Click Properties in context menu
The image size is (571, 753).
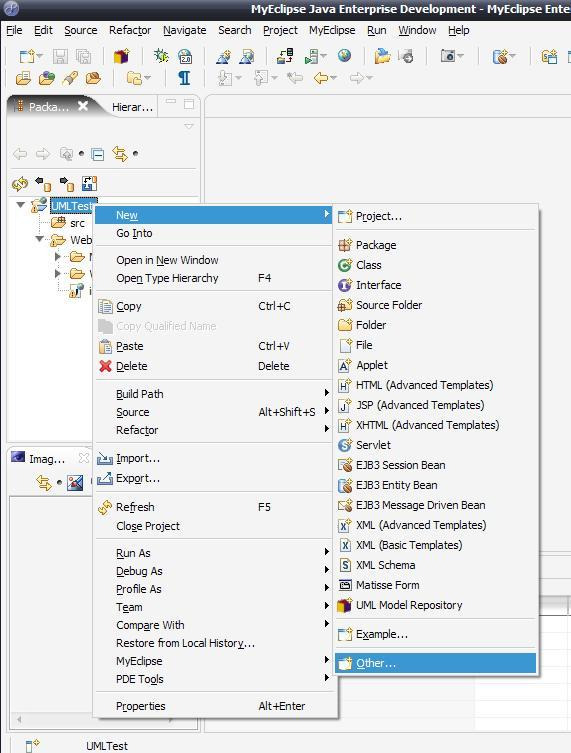(214, 706)
